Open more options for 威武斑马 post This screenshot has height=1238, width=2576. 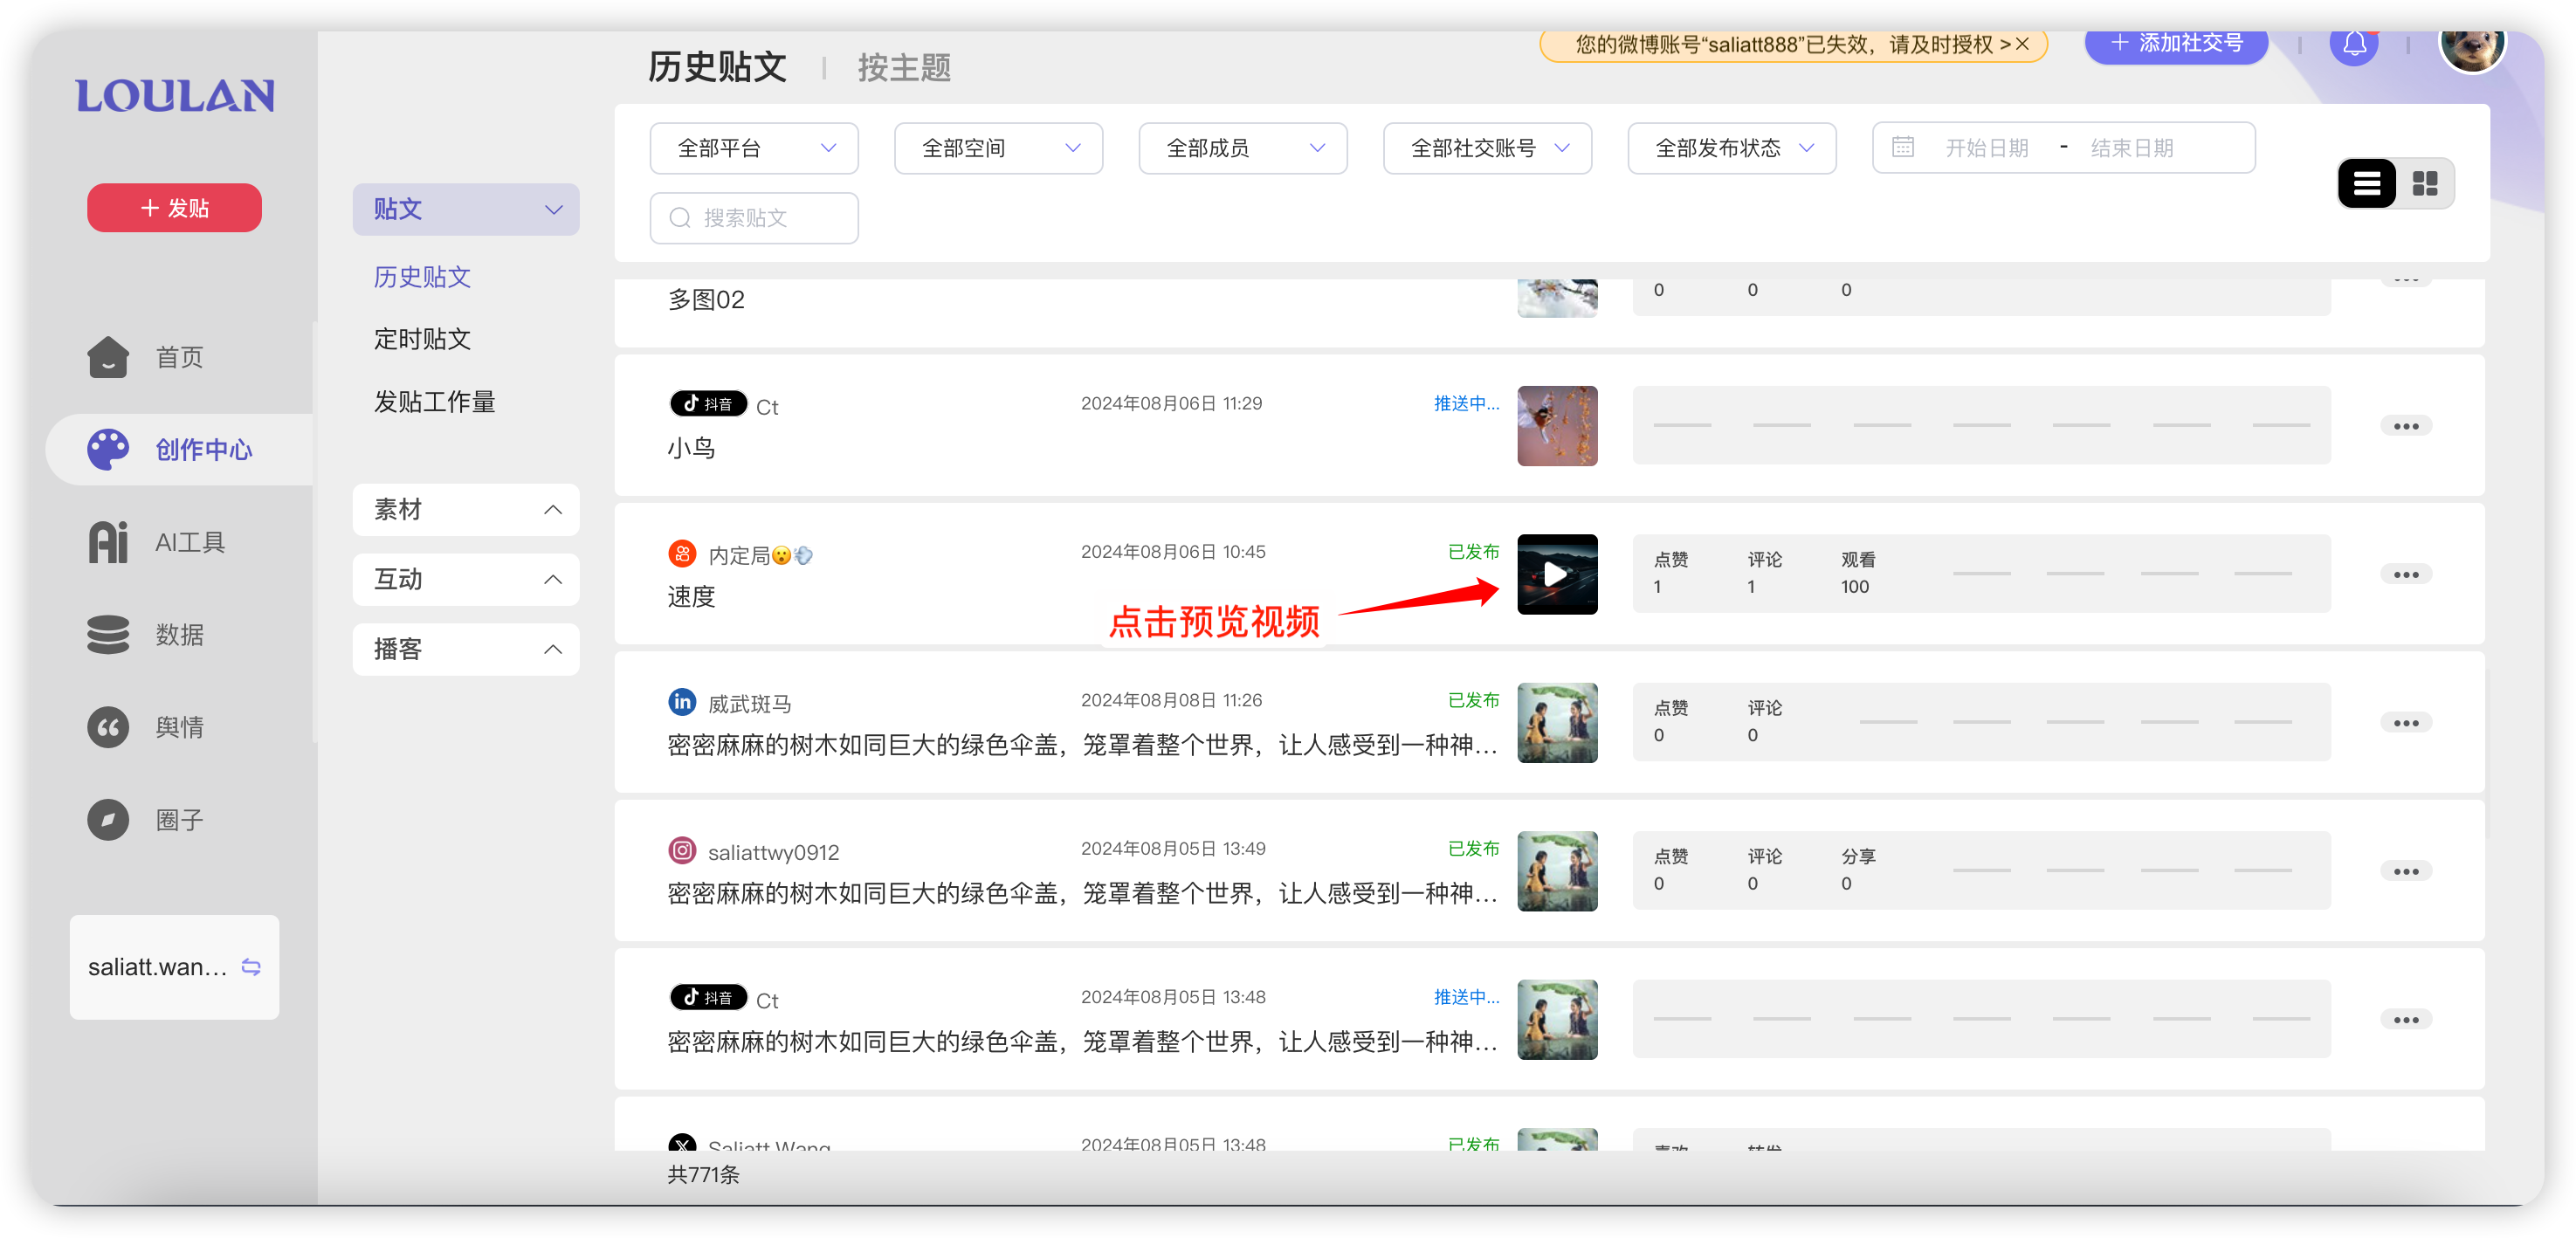pyautogui.click(x=2406, y=722)
